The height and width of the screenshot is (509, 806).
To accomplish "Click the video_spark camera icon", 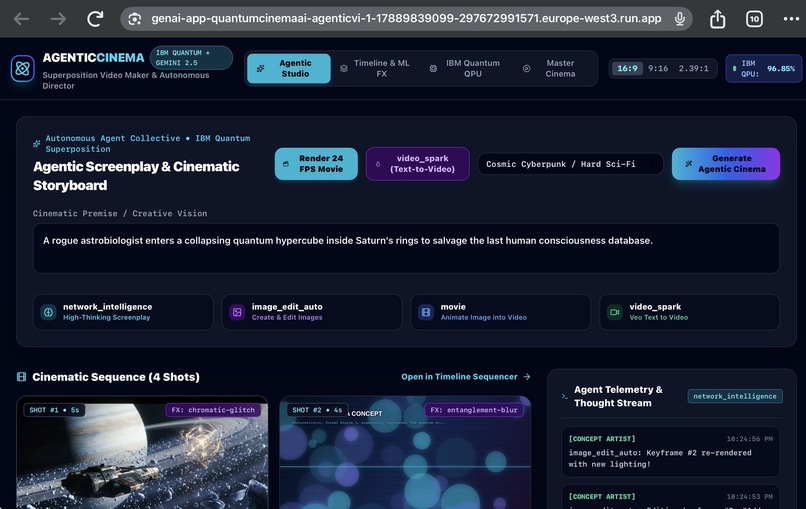I will (x=614, y=312).
